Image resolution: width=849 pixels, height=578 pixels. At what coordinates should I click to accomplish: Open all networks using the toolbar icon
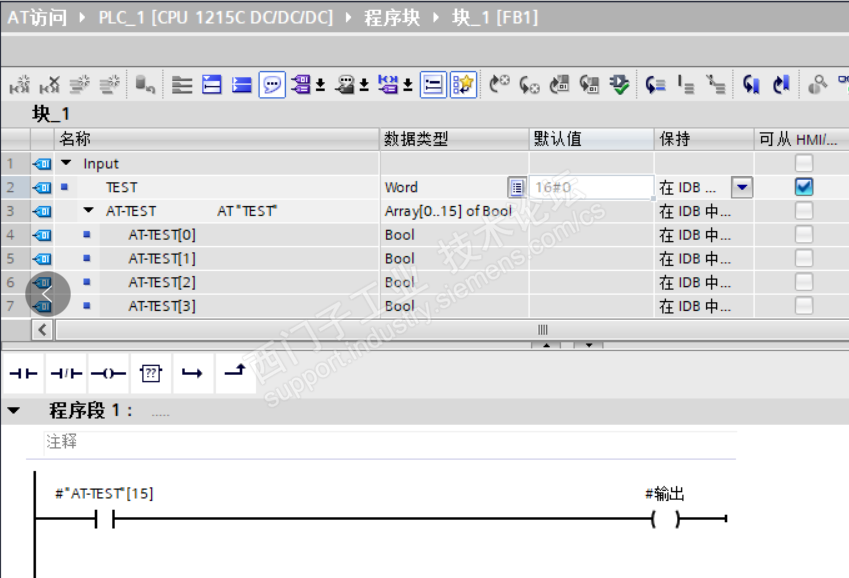pos(212,85)
